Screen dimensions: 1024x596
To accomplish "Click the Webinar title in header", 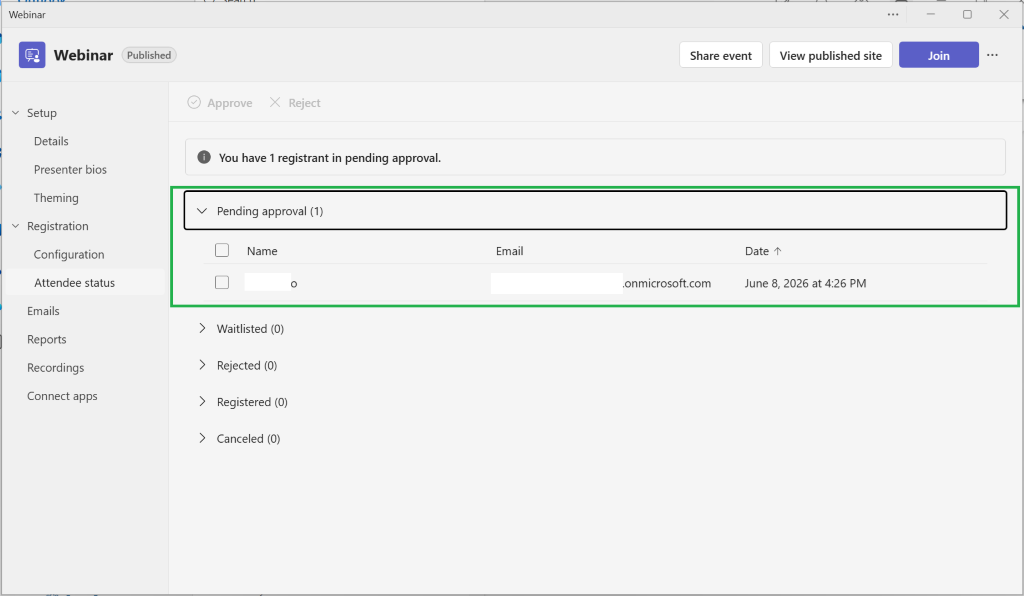I will point(84,55).
